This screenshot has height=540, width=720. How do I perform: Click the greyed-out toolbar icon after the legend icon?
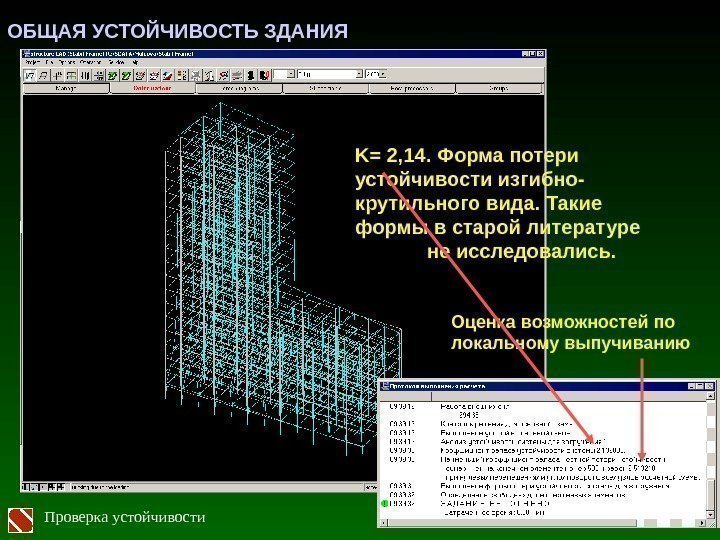[196, 75]
